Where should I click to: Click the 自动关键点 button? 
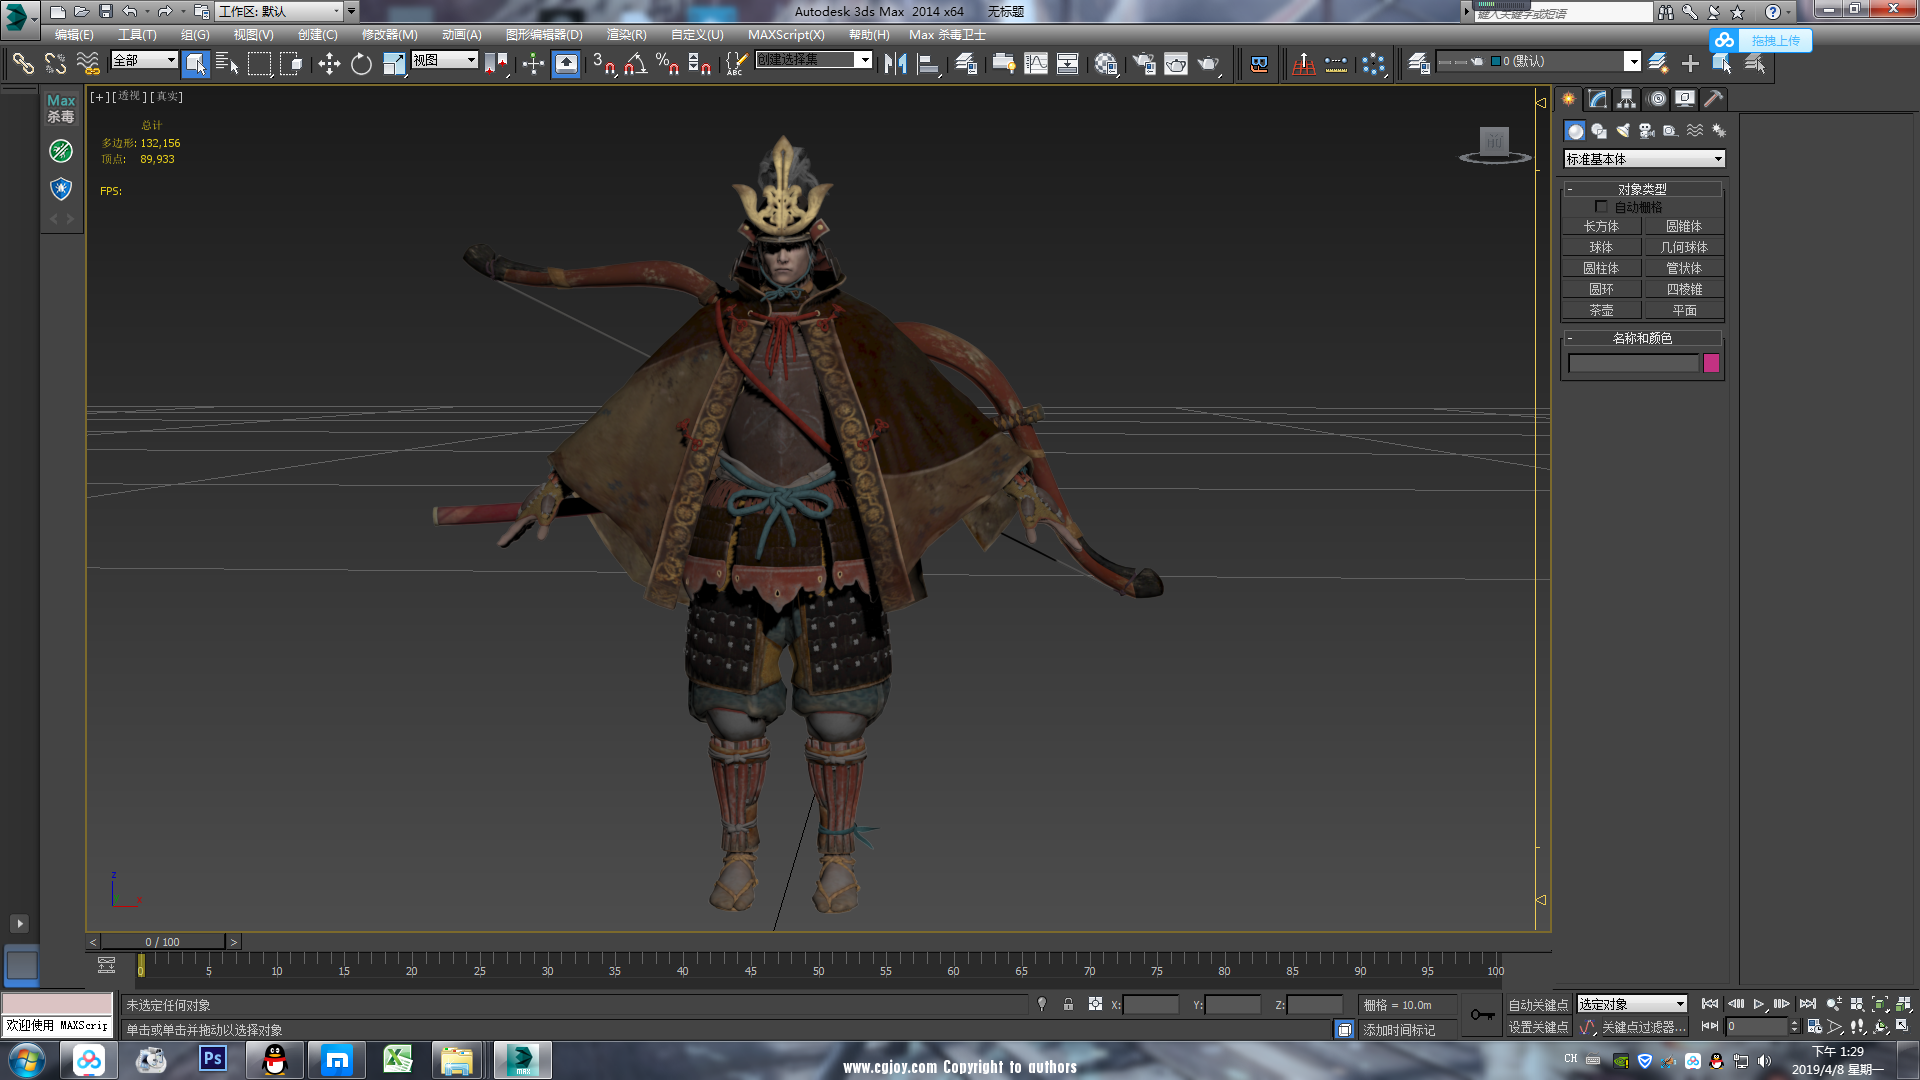1537,1004
